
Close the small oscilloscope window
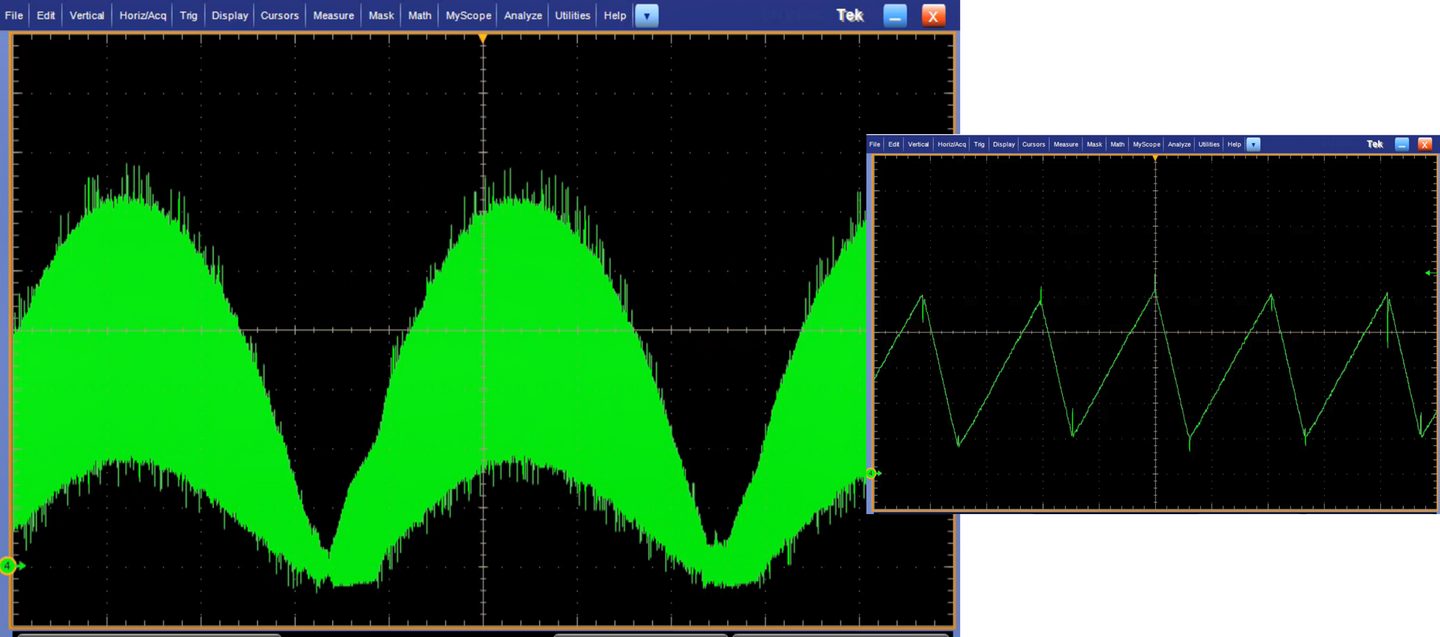(x=1425, y=144)
